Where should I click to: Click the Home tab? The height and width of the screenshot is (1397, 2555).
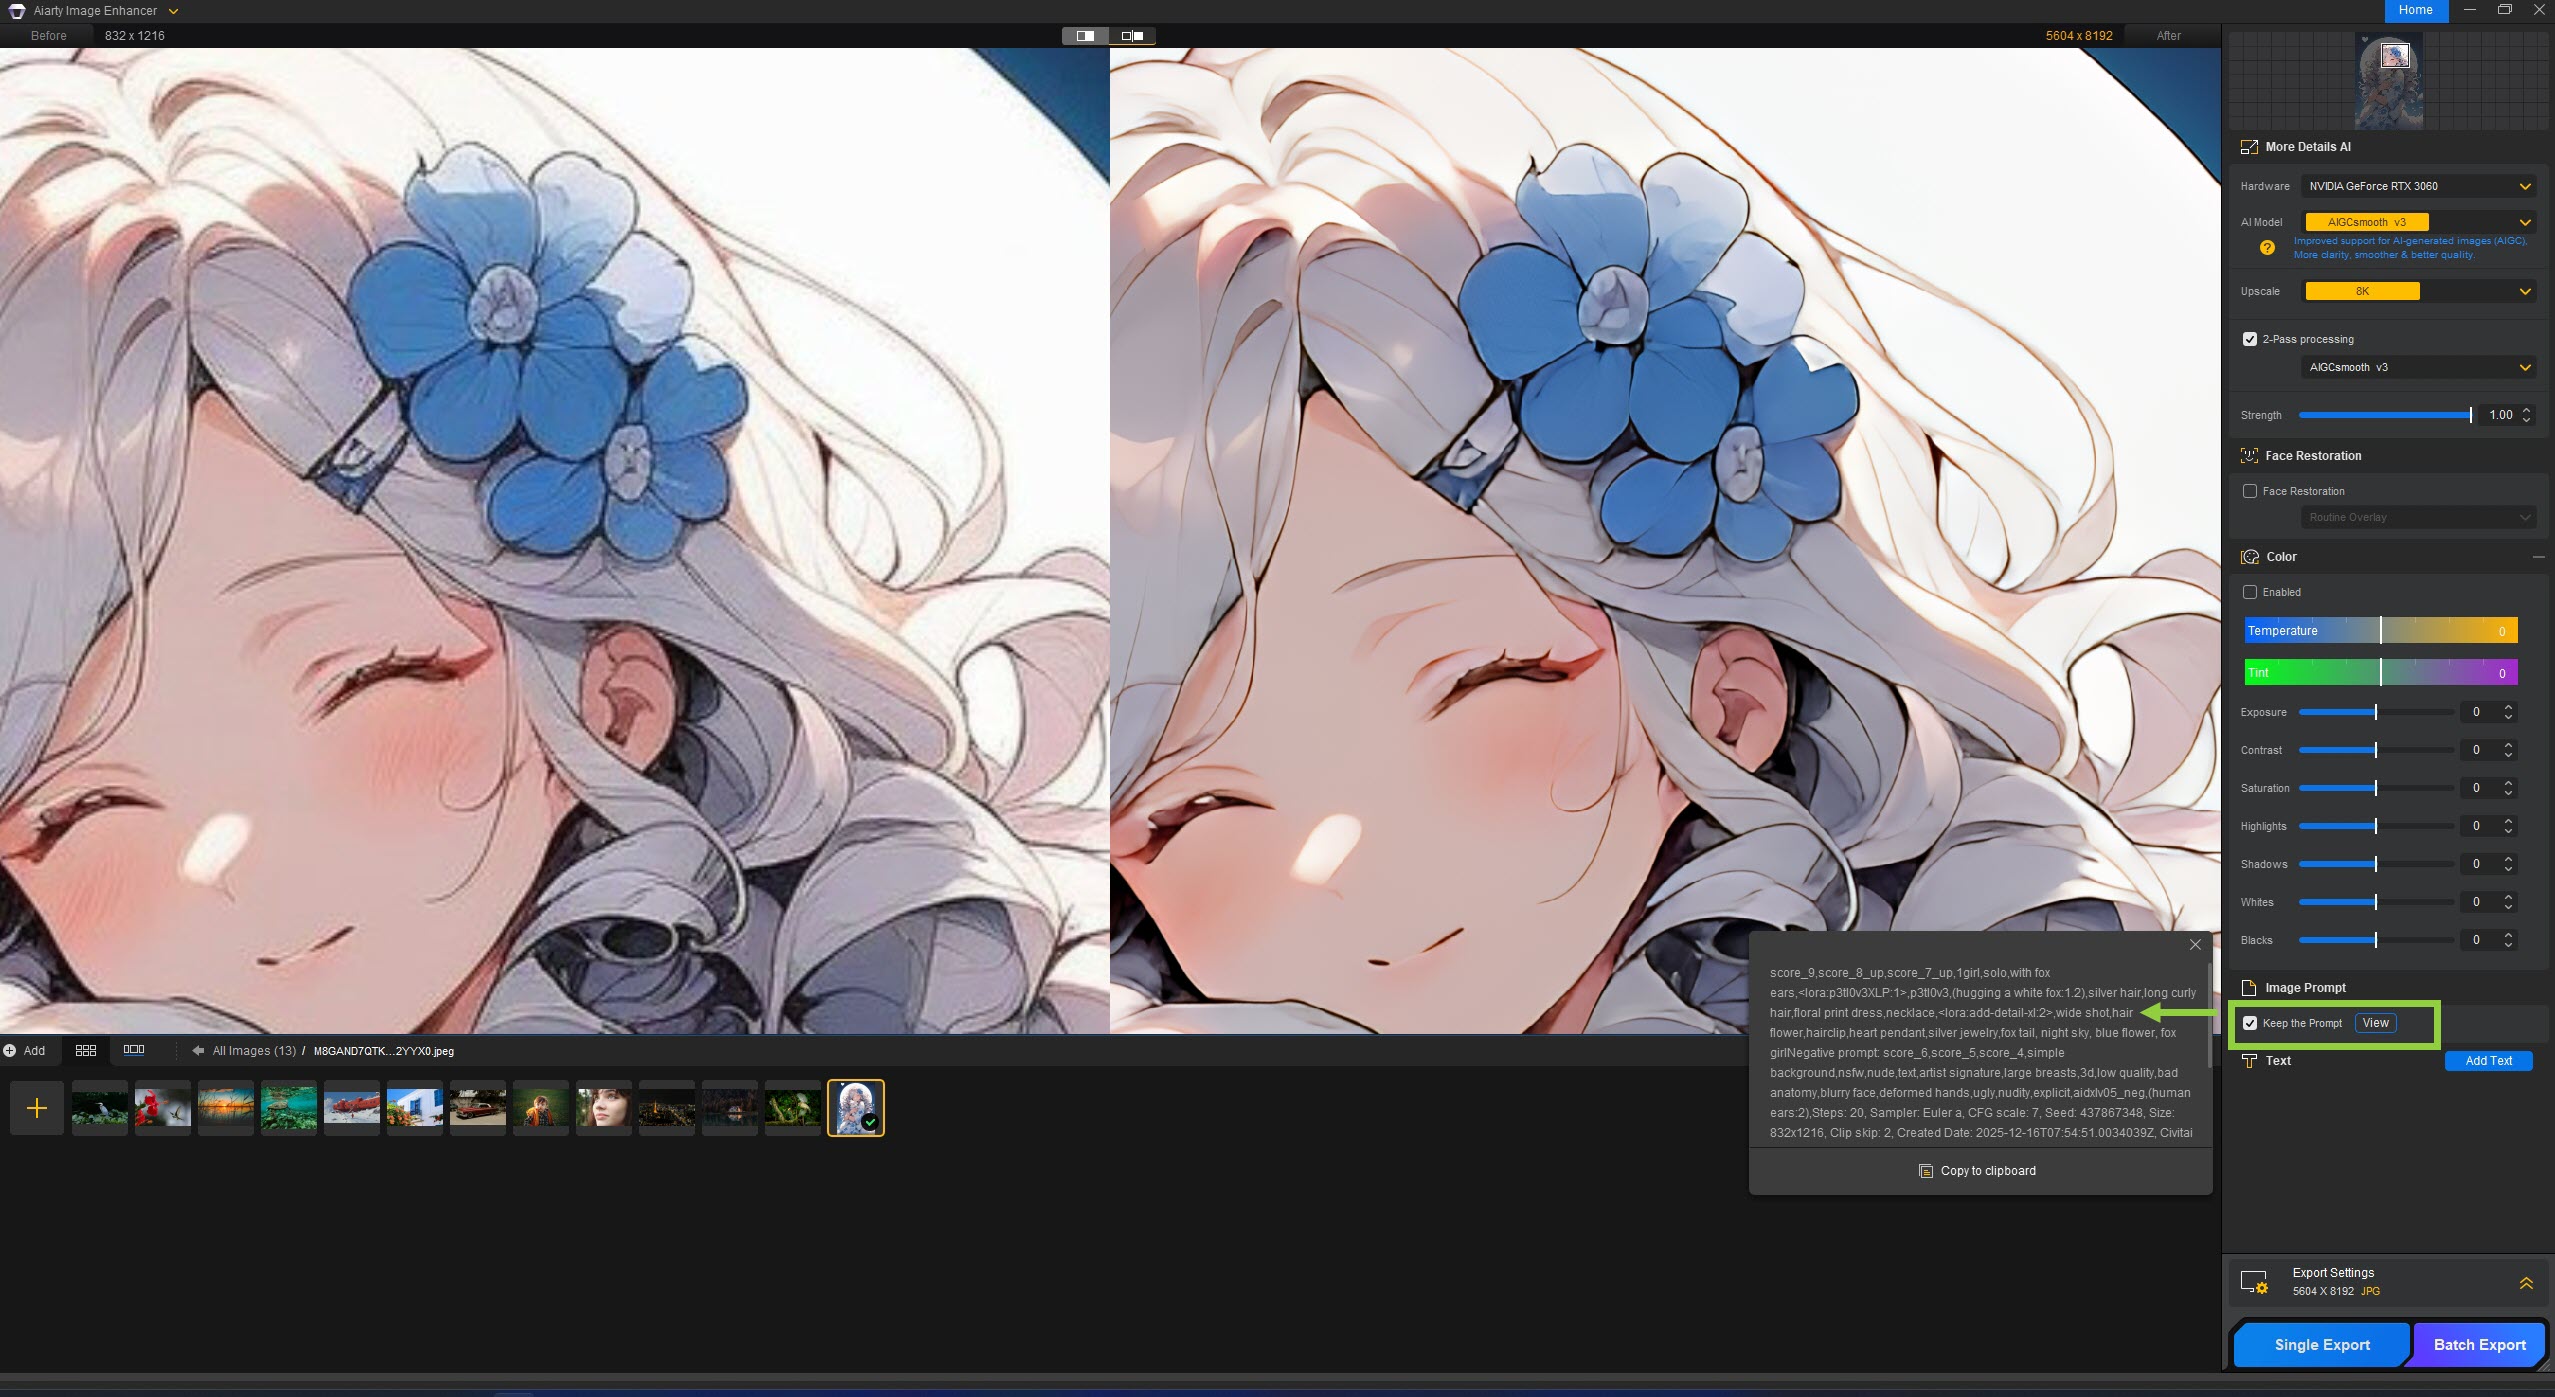point(2415,10)
